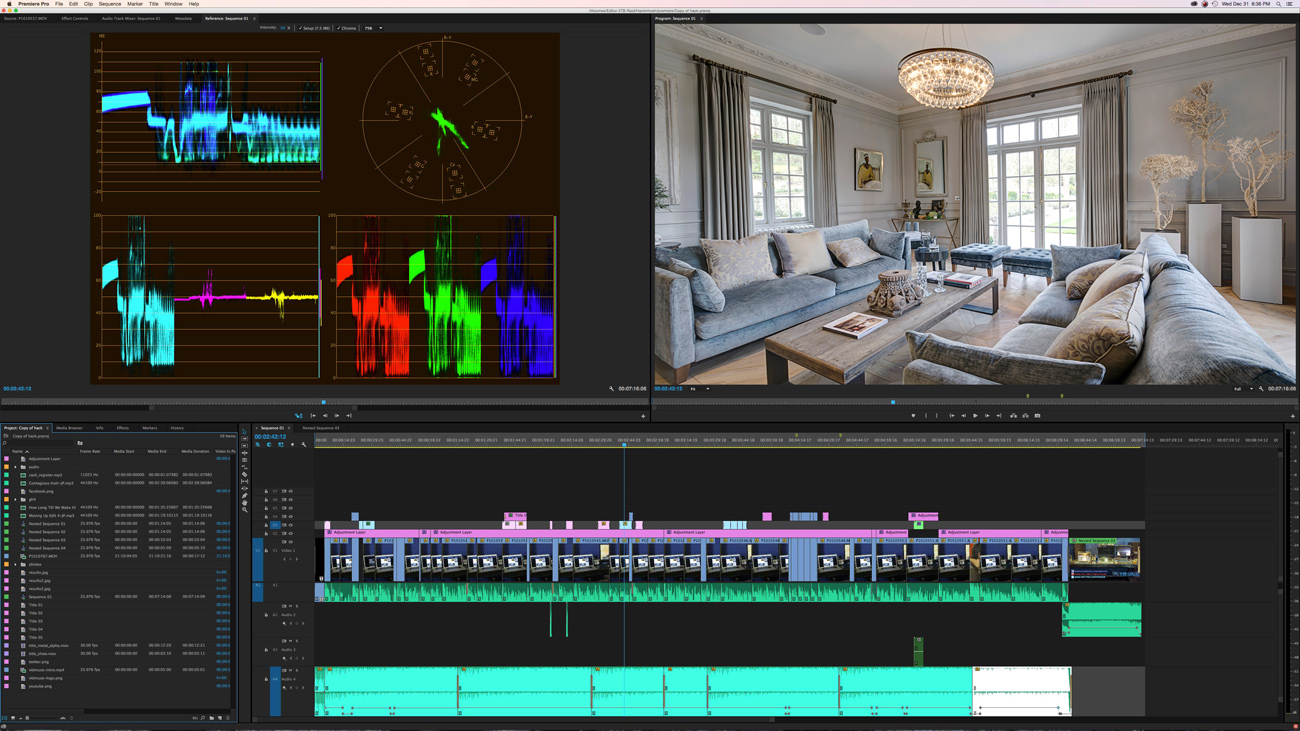This screenshot has height=731, width=1300.
Task: Open the Window menu
Action: coord(173,4)
